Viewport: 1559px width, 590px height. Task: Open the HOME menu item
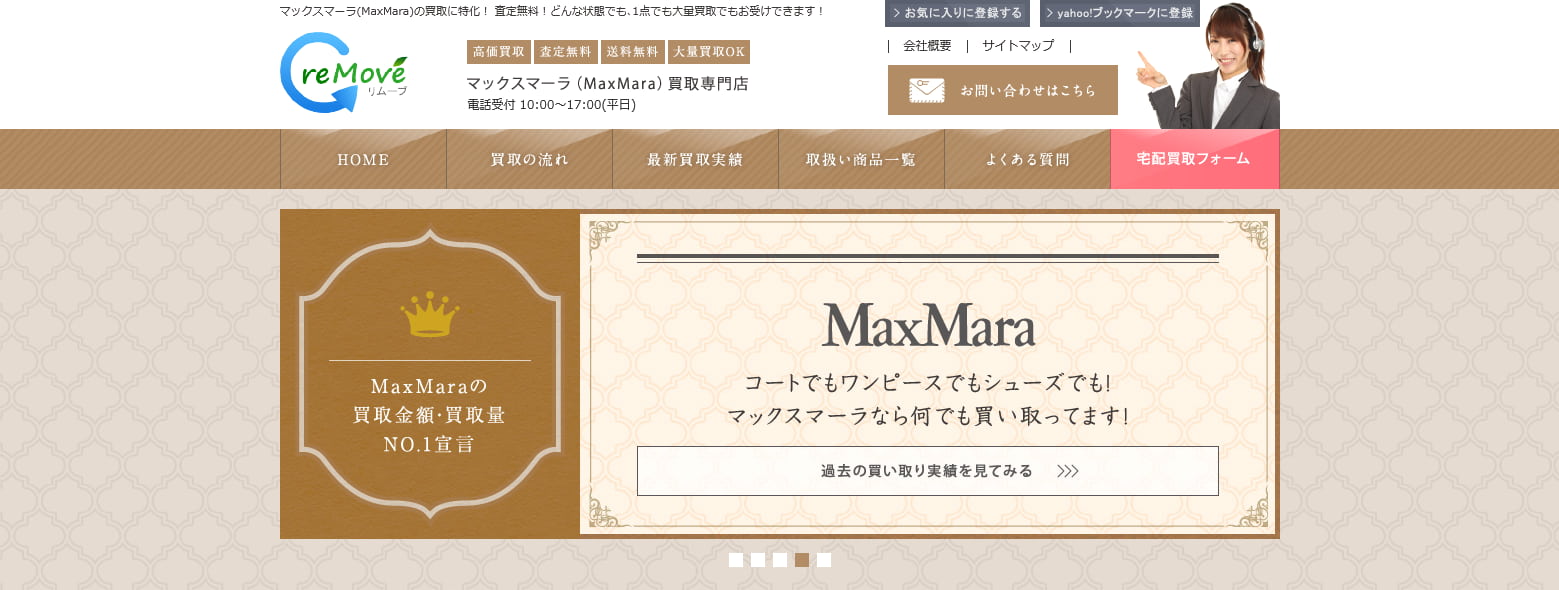363,159
